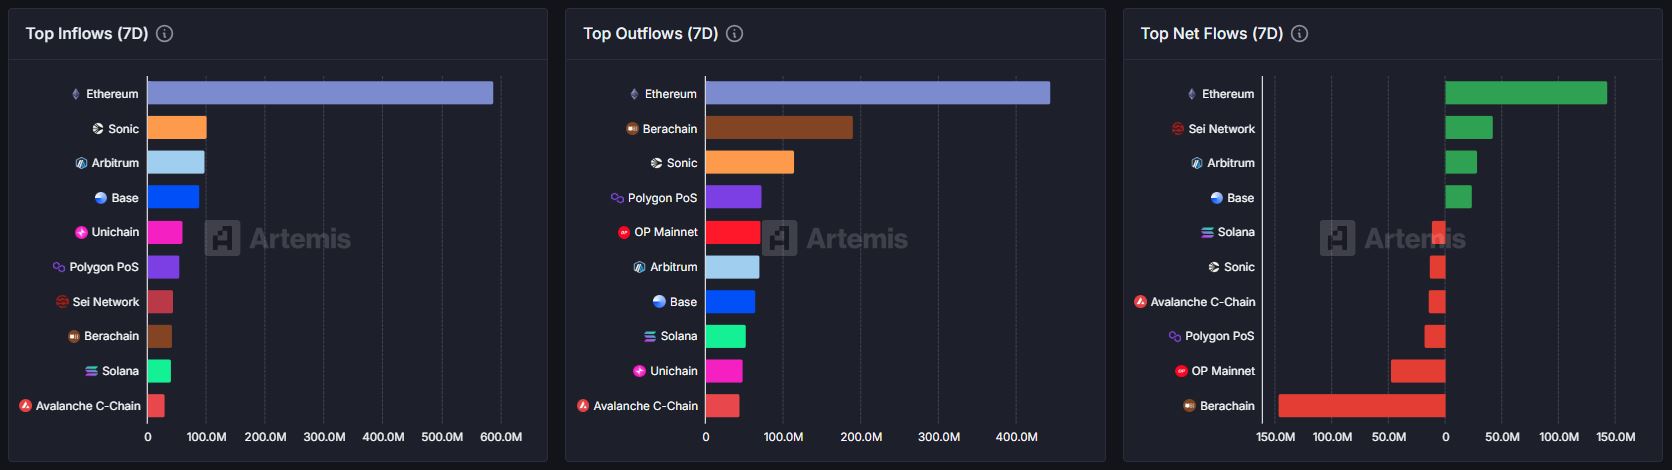This screenshot has height=470, width=1672.
Task: Click the green Base bar in Top Net Flows
Action: 1458,197
